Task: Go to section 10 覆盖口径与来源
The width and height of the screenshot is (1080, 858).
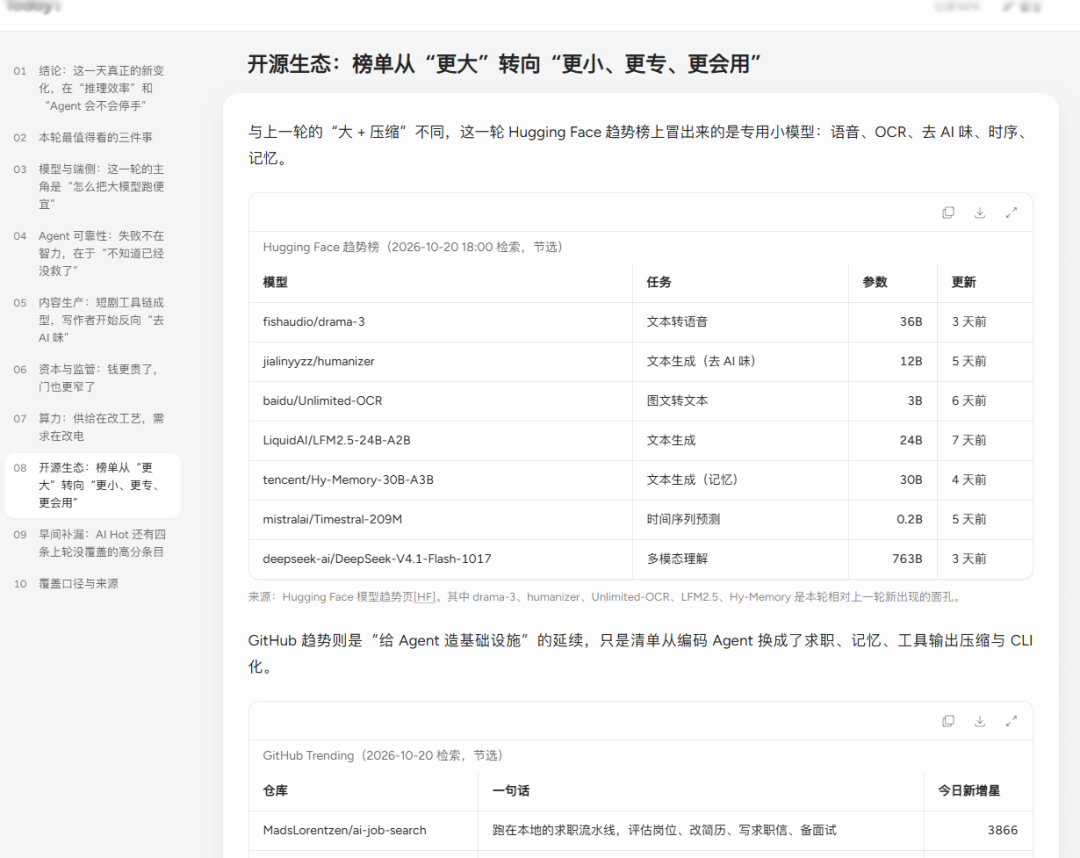Action: click(93, 583)
